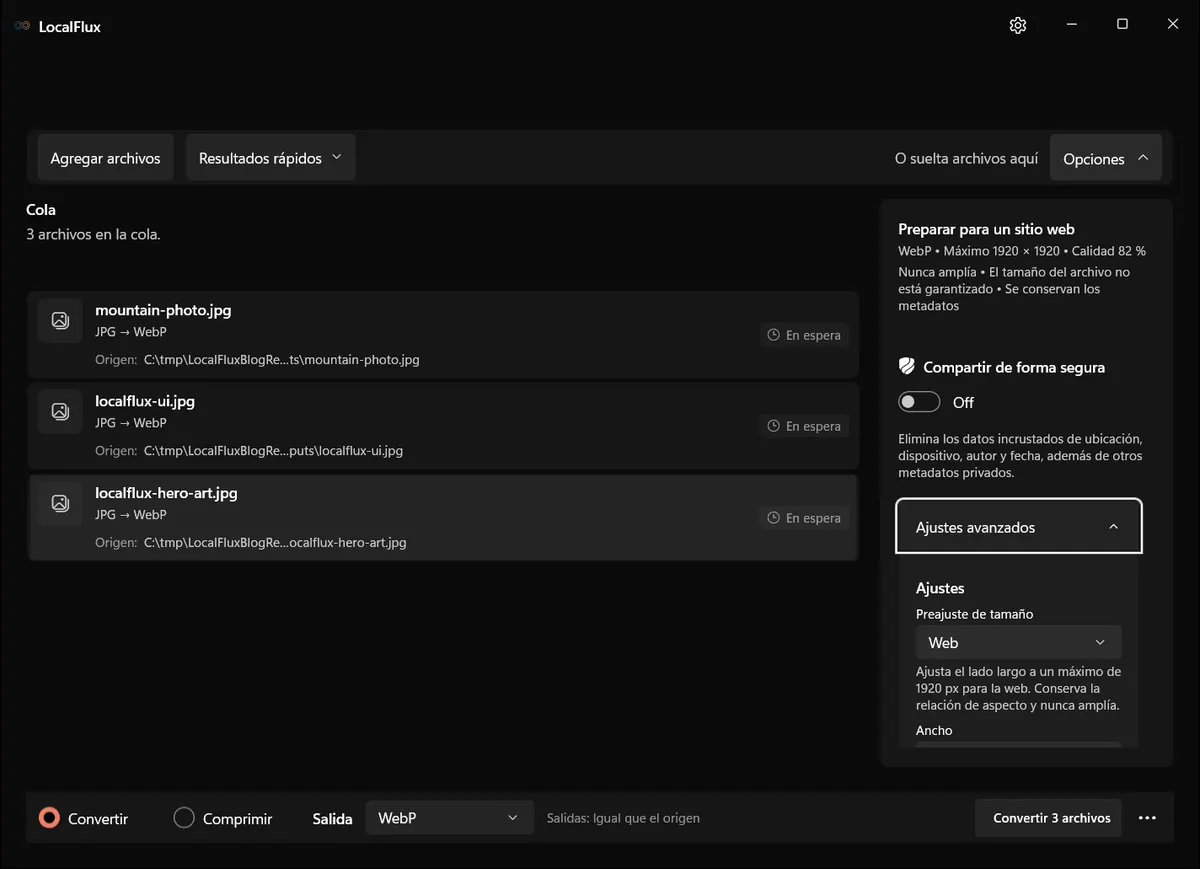Collapse the Opciones panel
The image size is (1200, 869).
coord(1106,158)
